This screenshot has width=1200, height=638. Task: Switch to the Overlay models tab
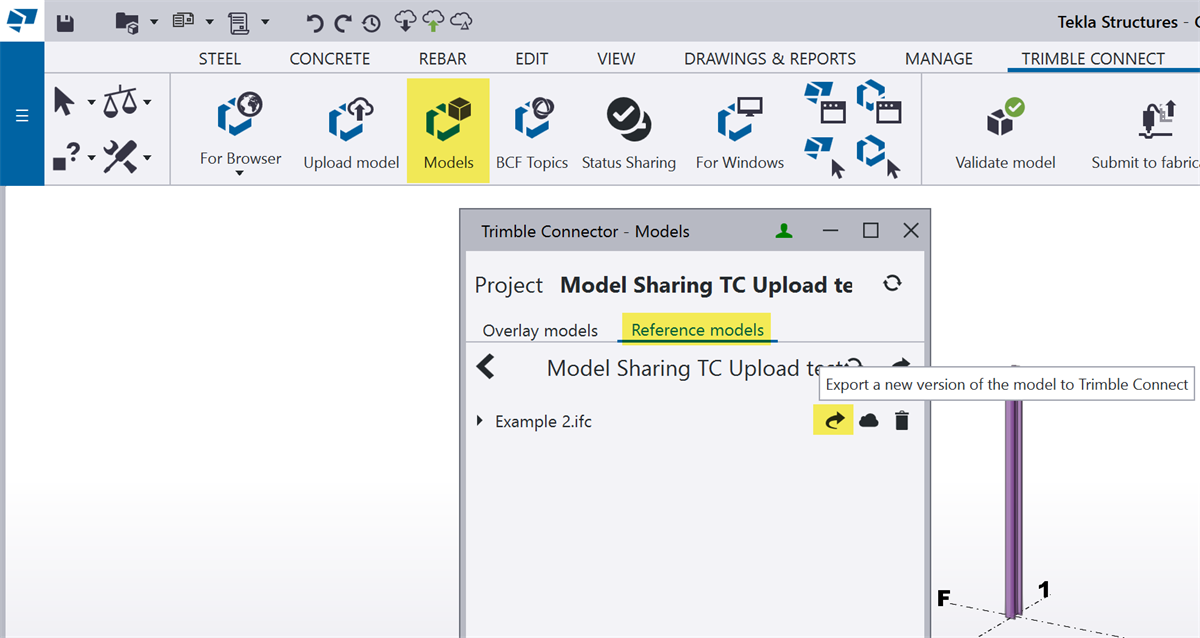tap(540, 330)
